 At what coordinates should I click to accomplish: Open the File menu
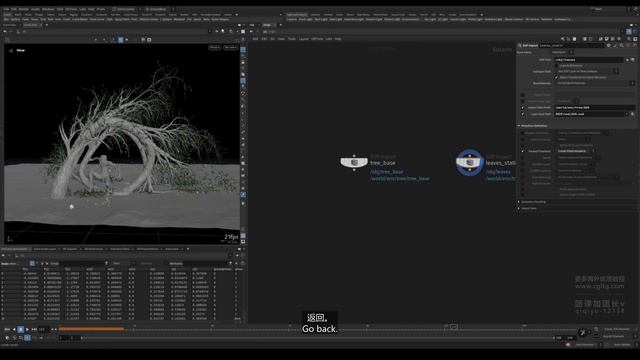(6, 9)
